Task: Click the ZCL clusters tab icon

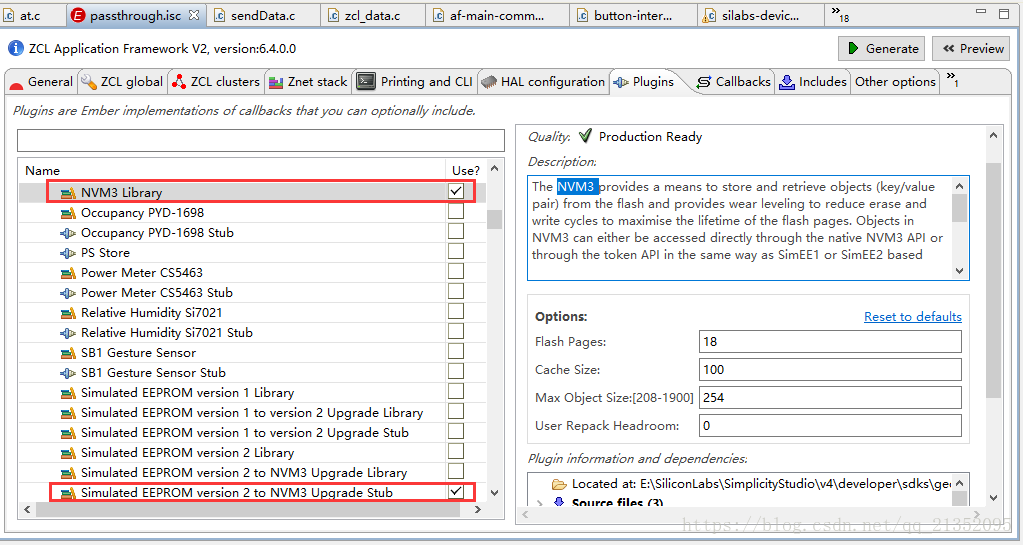Action: click(179, 82)
